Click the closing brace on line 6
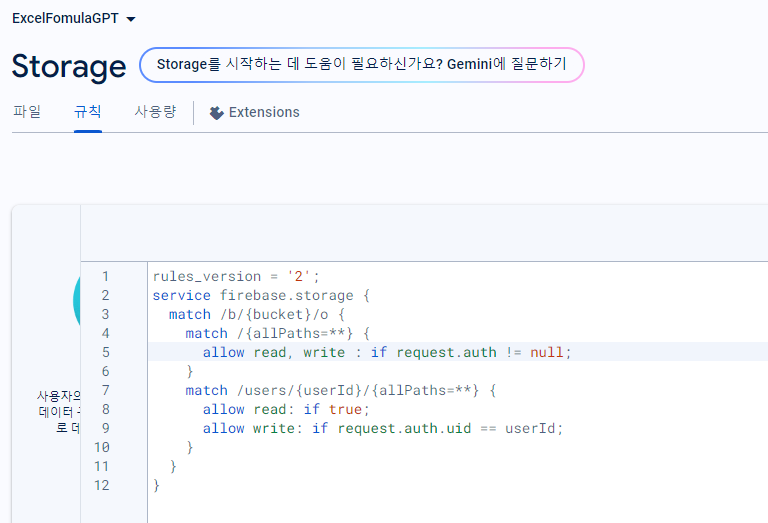The image size is (768, 523). (190, 371)
